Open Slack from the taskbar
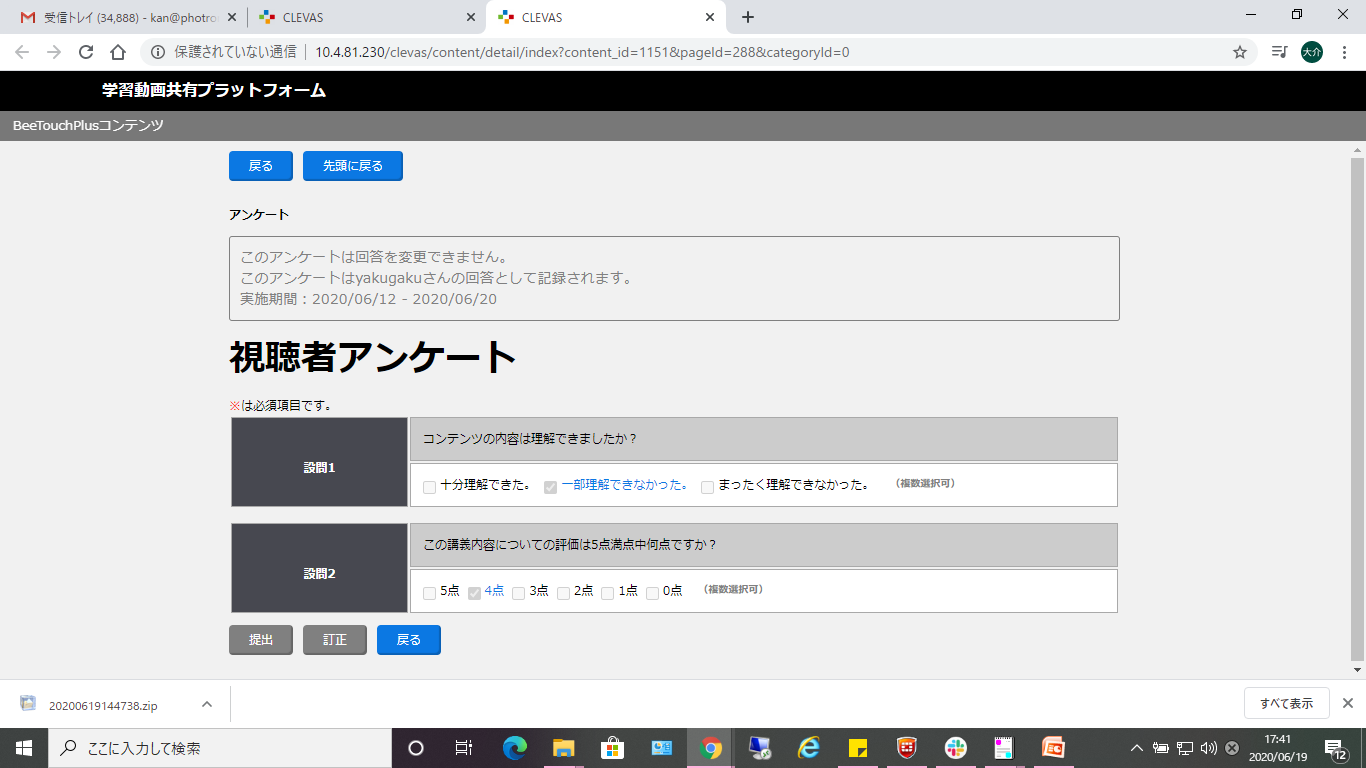The image size is (1366, 768). pyautogui.click(x=956, y=748)
